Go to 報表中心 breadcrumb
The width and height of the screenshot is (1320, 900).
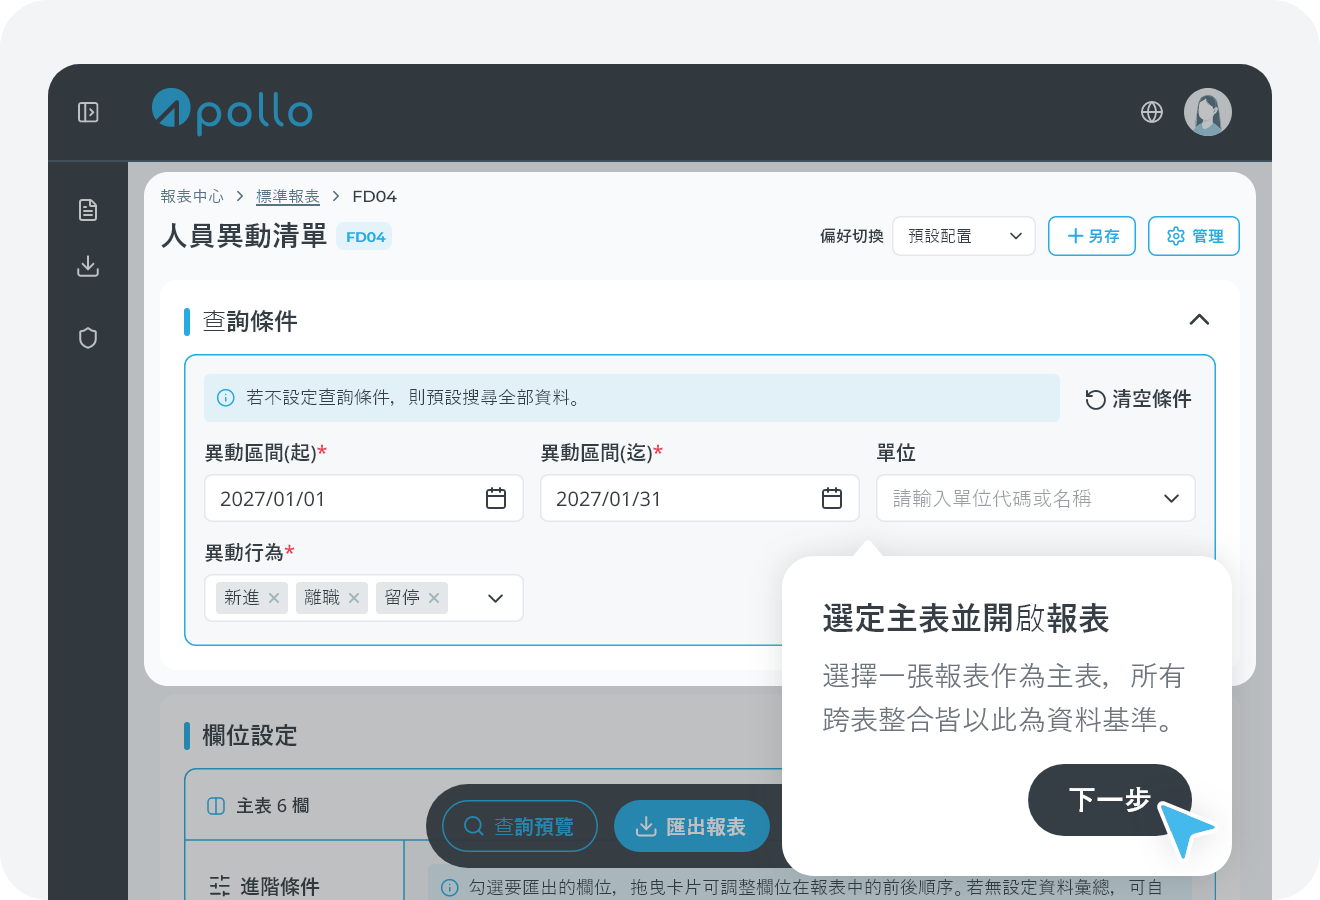point(192,196)
